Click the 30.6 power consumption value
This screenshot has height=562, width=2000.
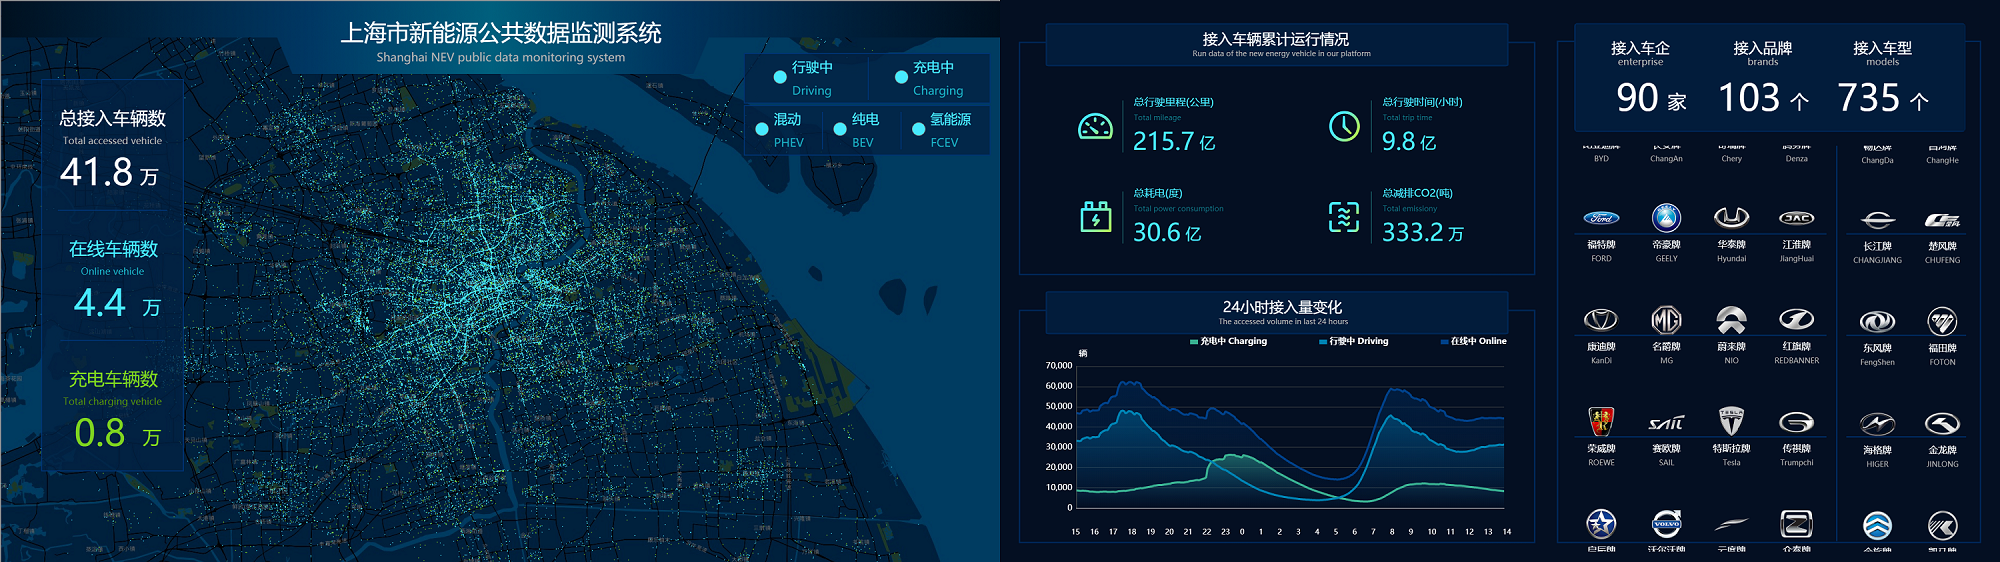(x=1157, y=232)
